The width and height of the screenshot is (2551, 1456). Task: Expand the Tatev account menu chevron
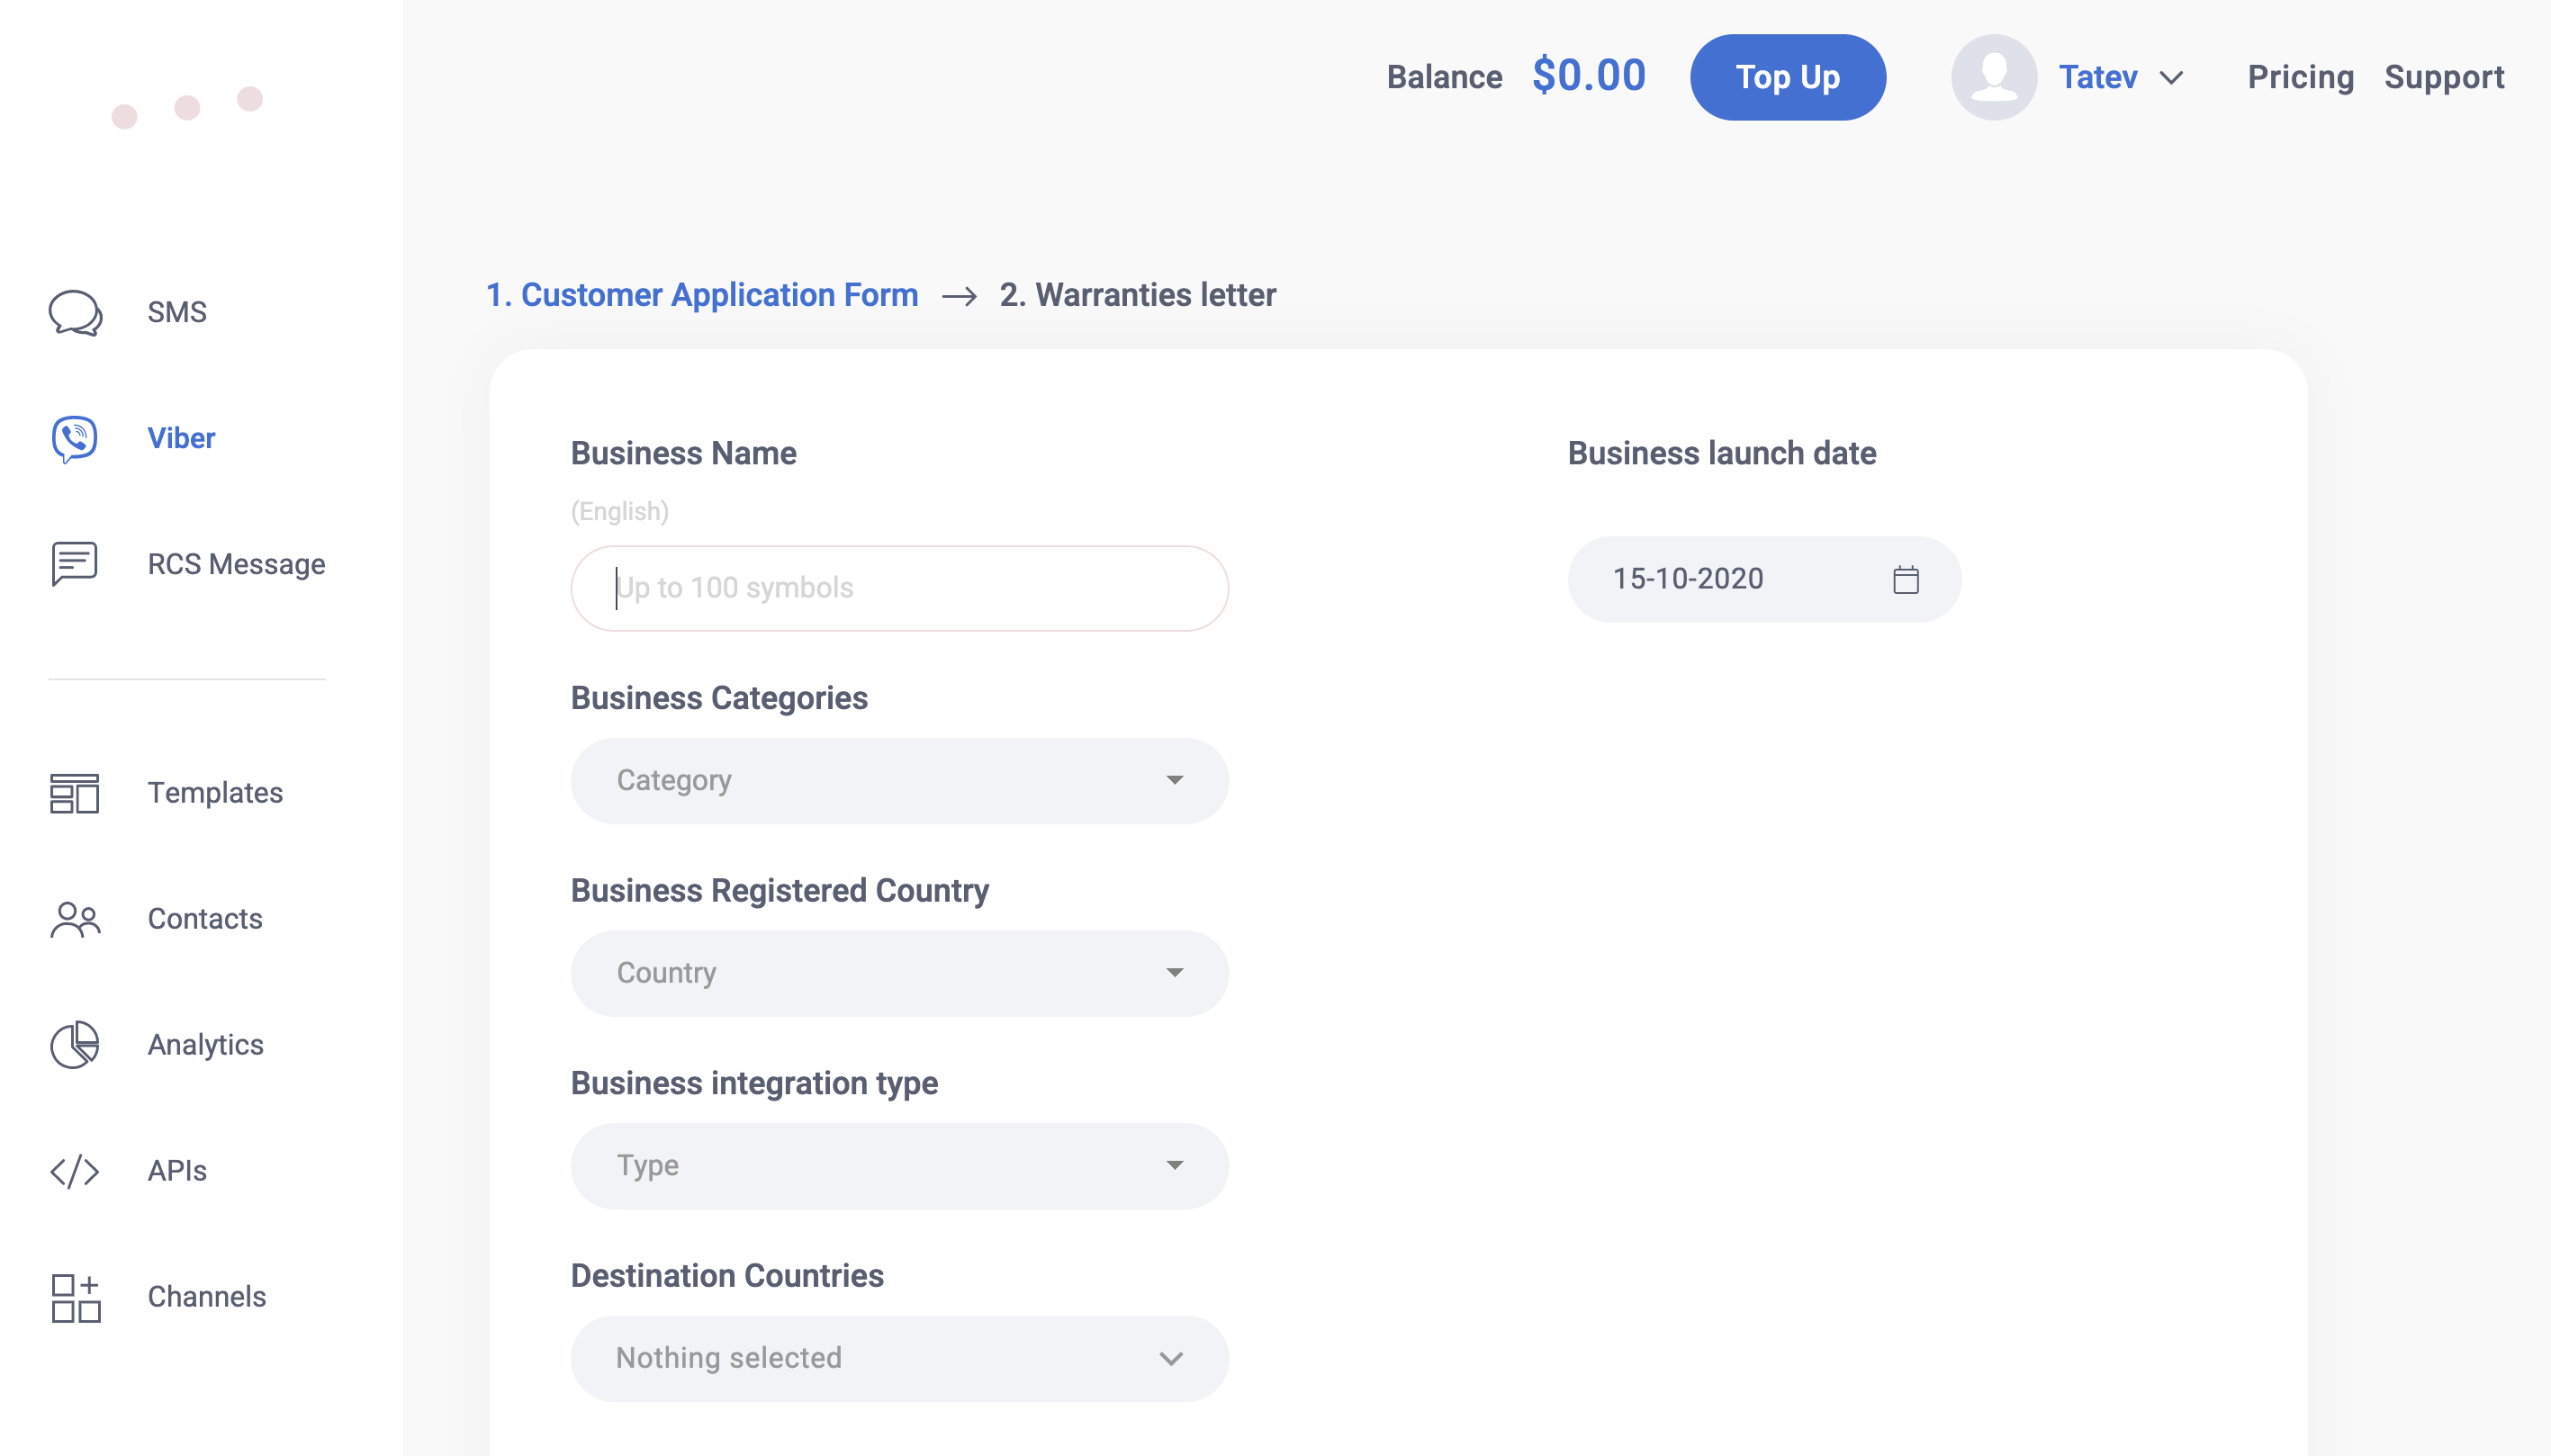tap(2171, 78)
